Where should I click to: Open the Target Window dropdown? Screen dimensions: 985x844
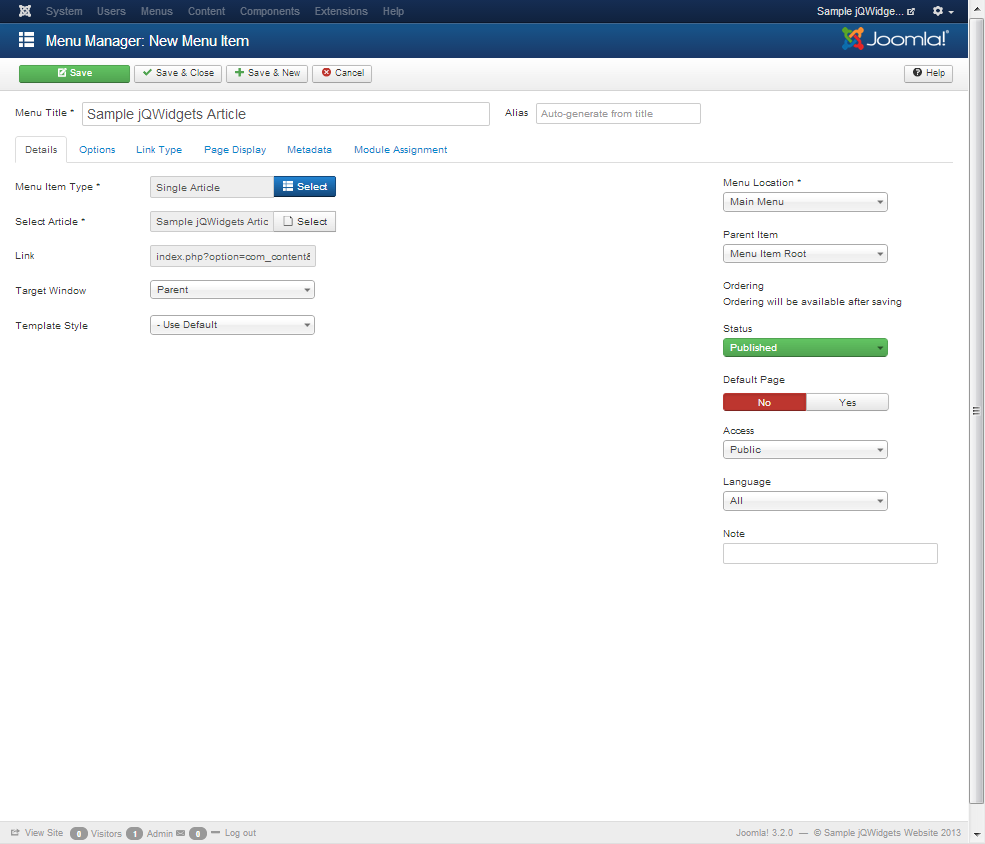pos(232,290)
